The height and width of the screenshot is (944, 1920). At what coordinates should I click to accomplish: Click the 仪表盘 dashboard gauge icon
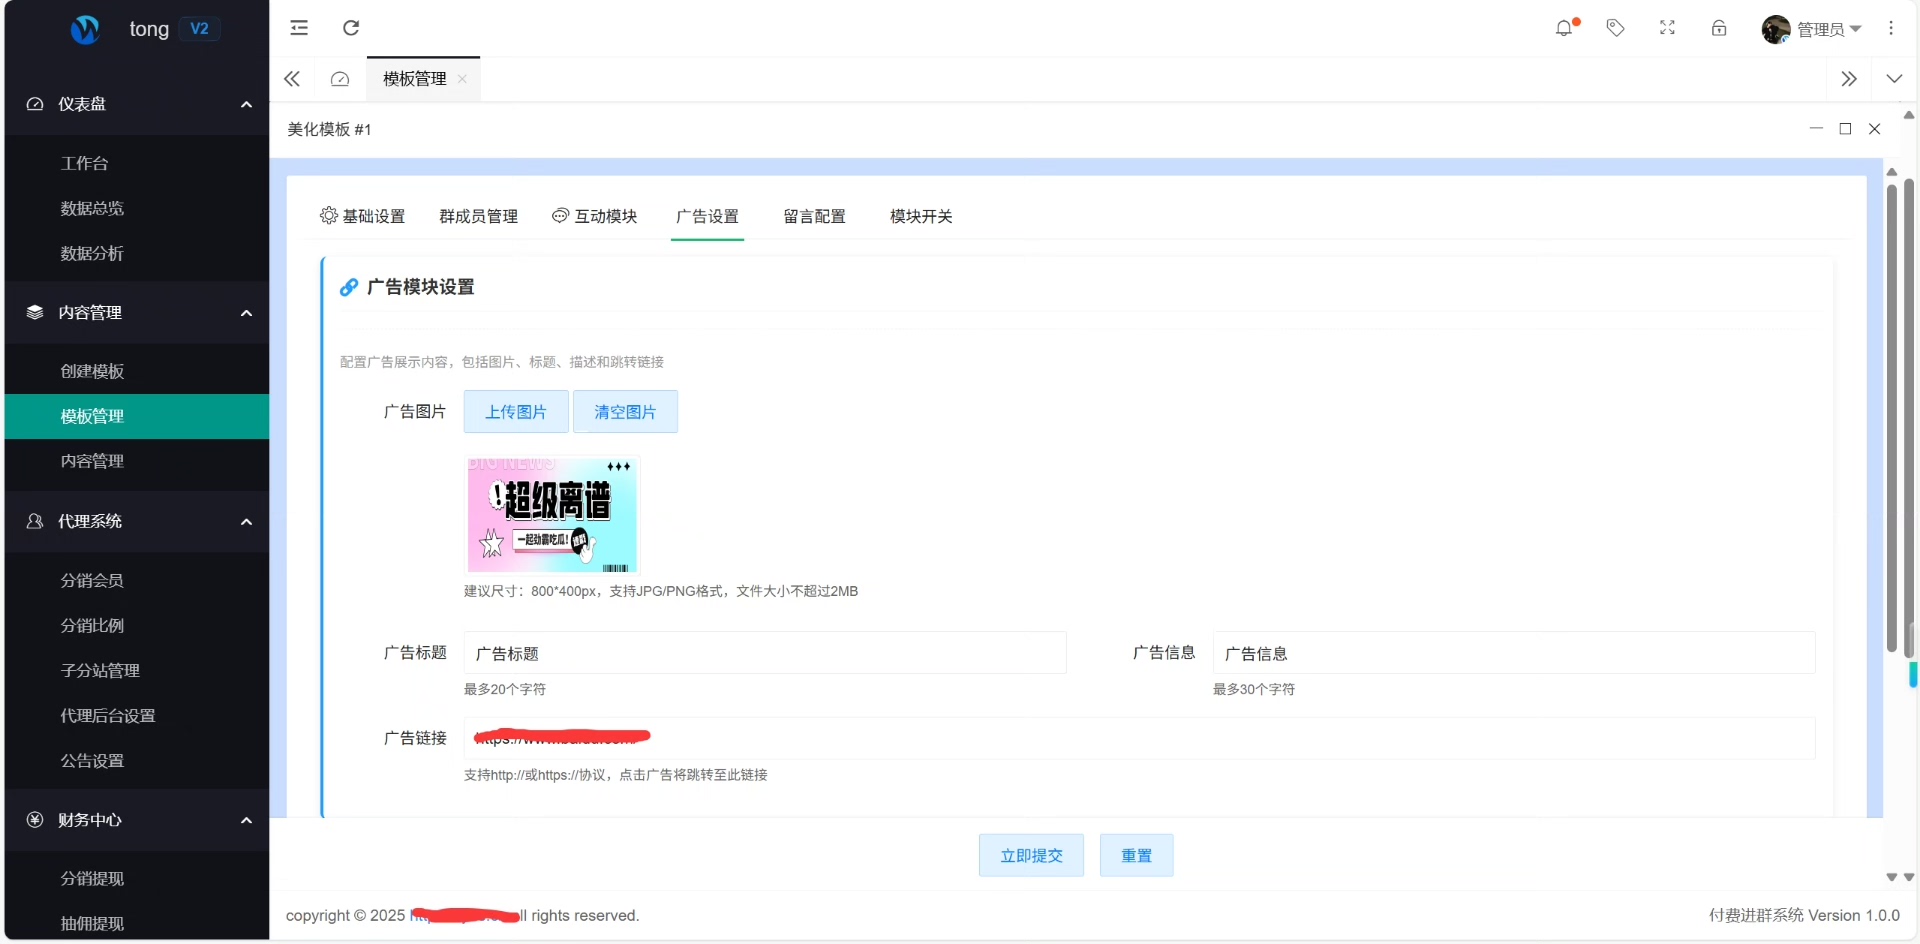pyautogui.click(x=35, y=104)
